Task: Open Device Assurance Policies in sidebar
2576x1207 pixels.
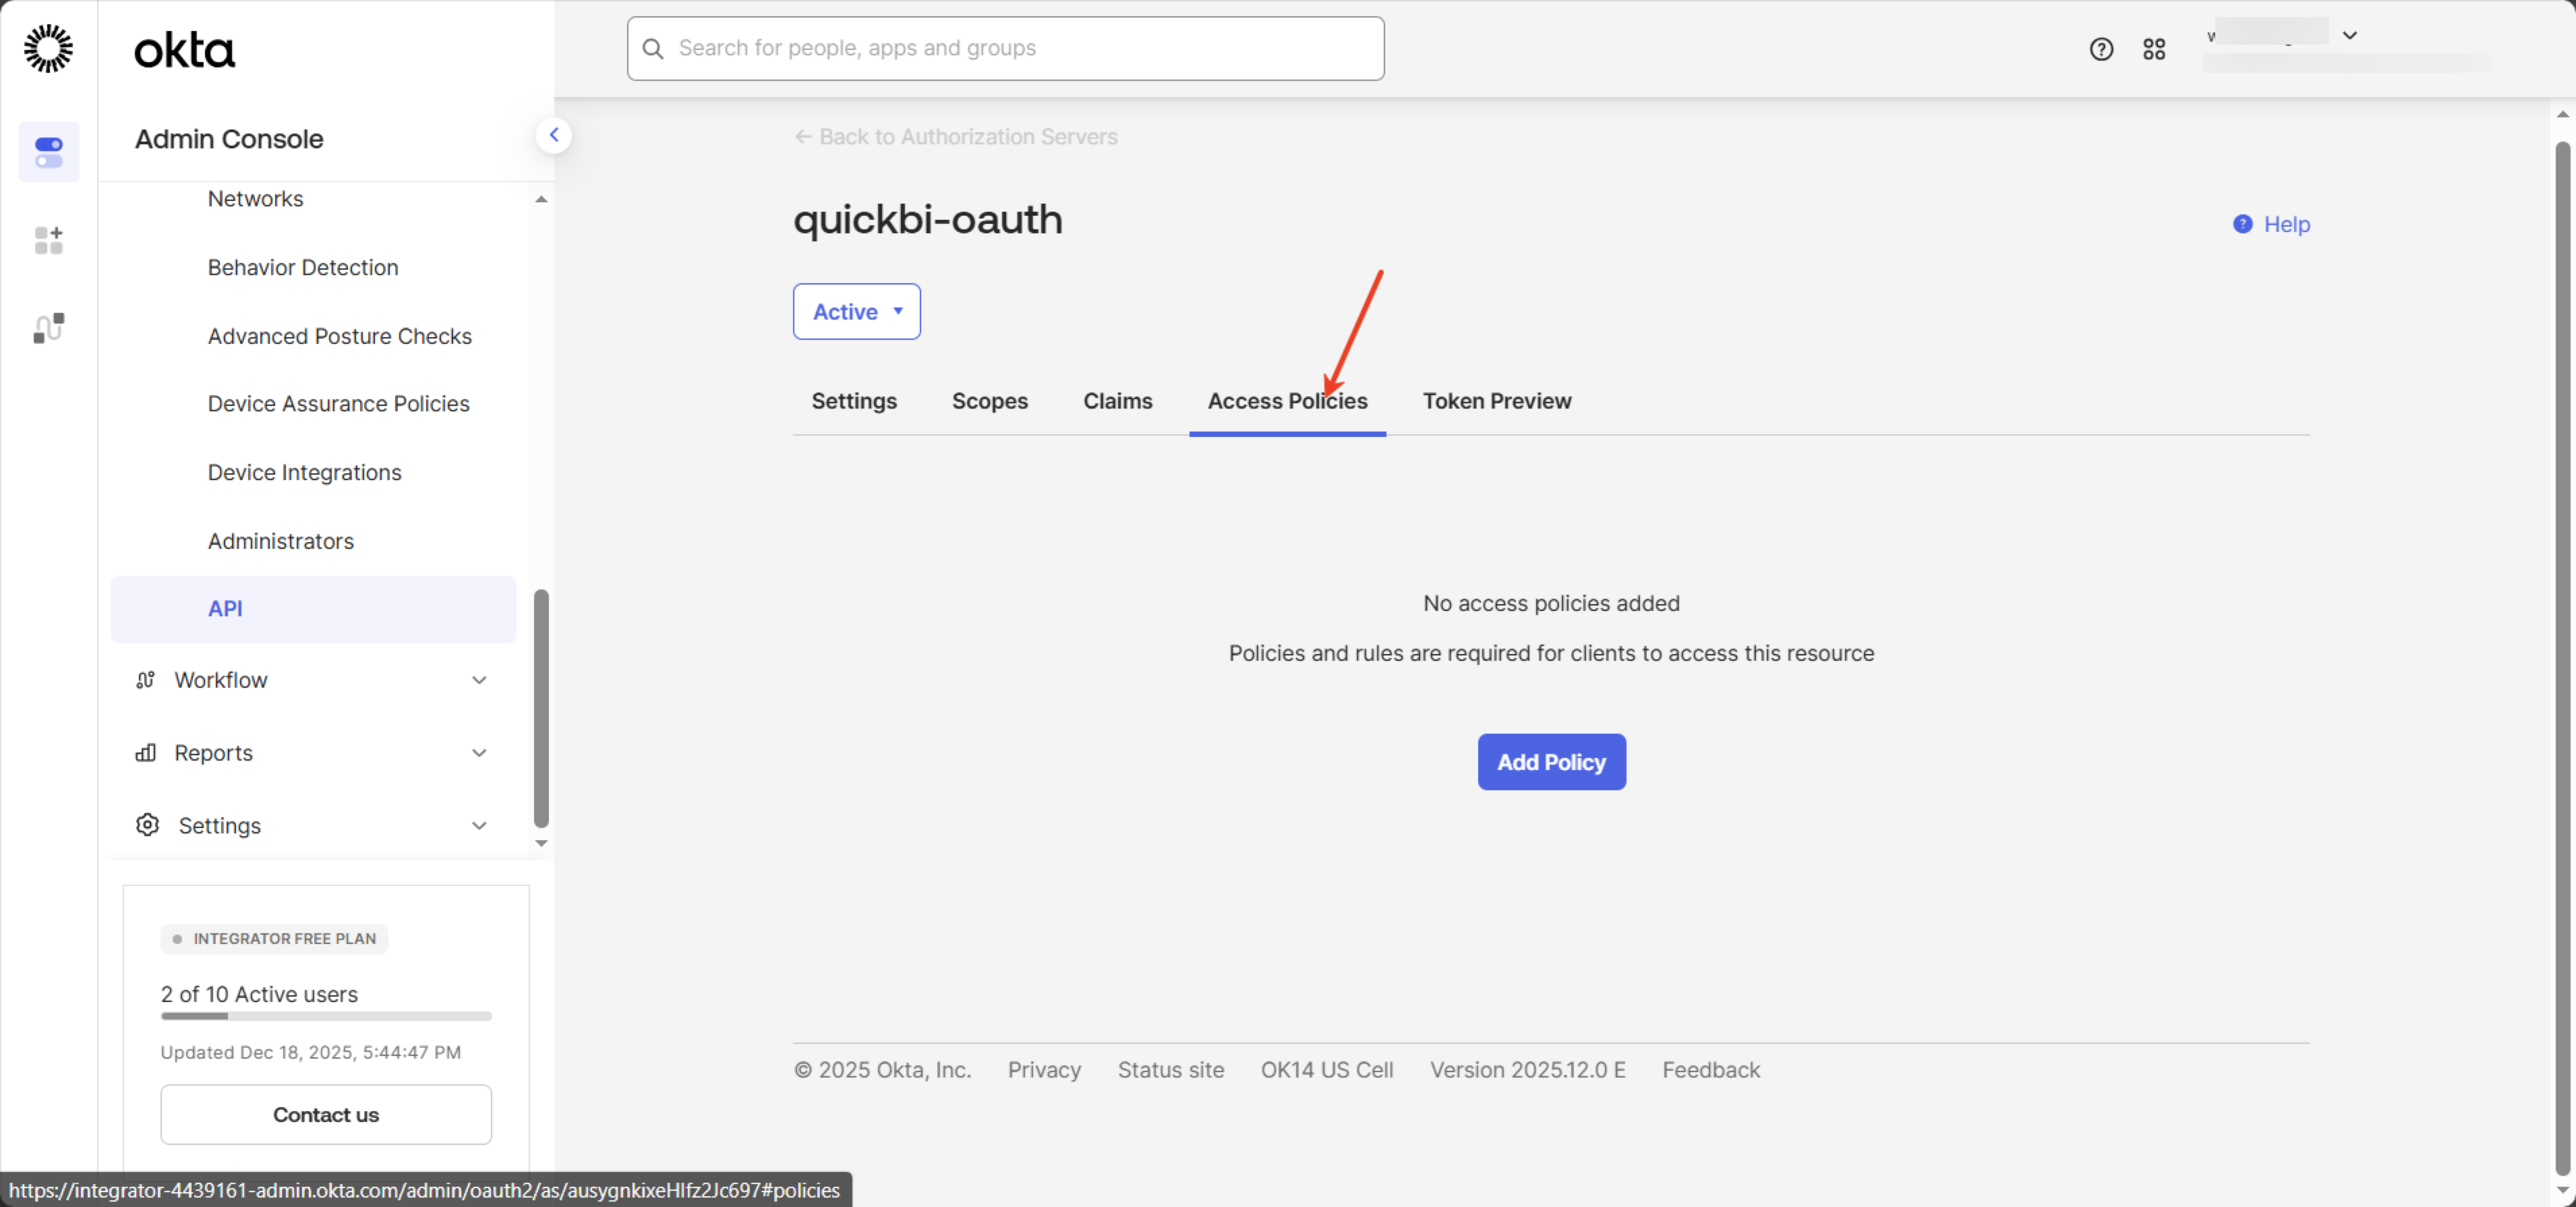Action: pos(338,404)
